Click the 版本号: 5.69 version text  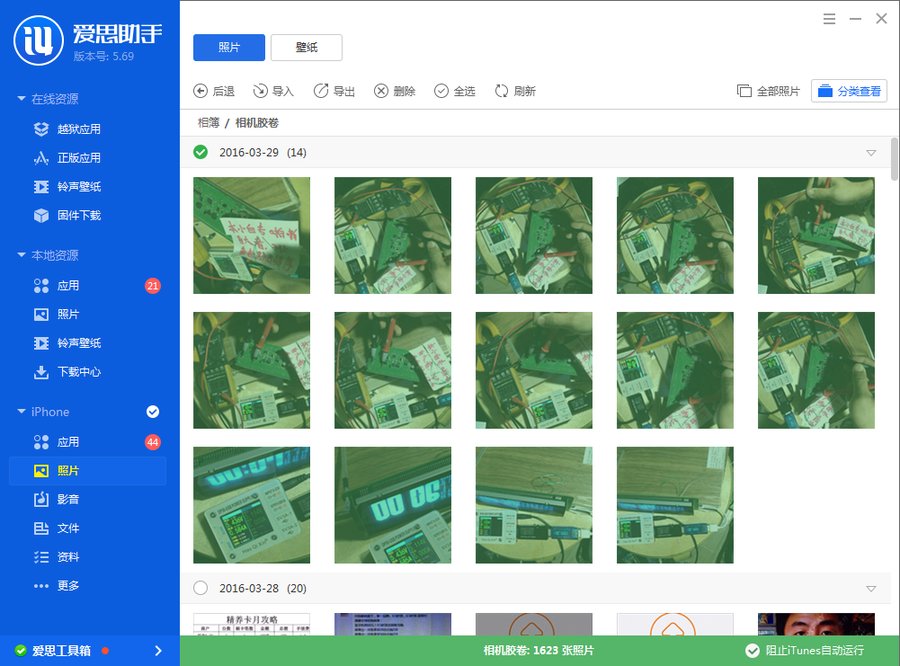pyautogui.click(x=104, y=56)
